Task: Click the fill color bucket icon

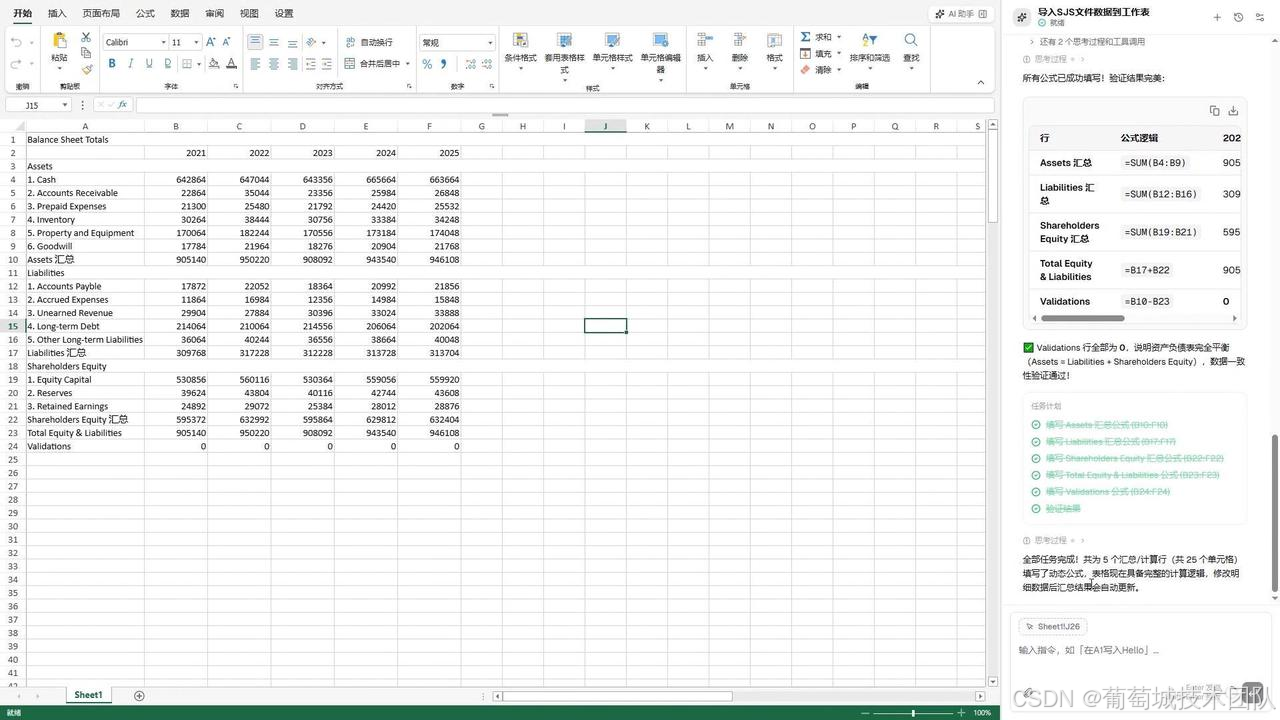Action: point(214,63)
